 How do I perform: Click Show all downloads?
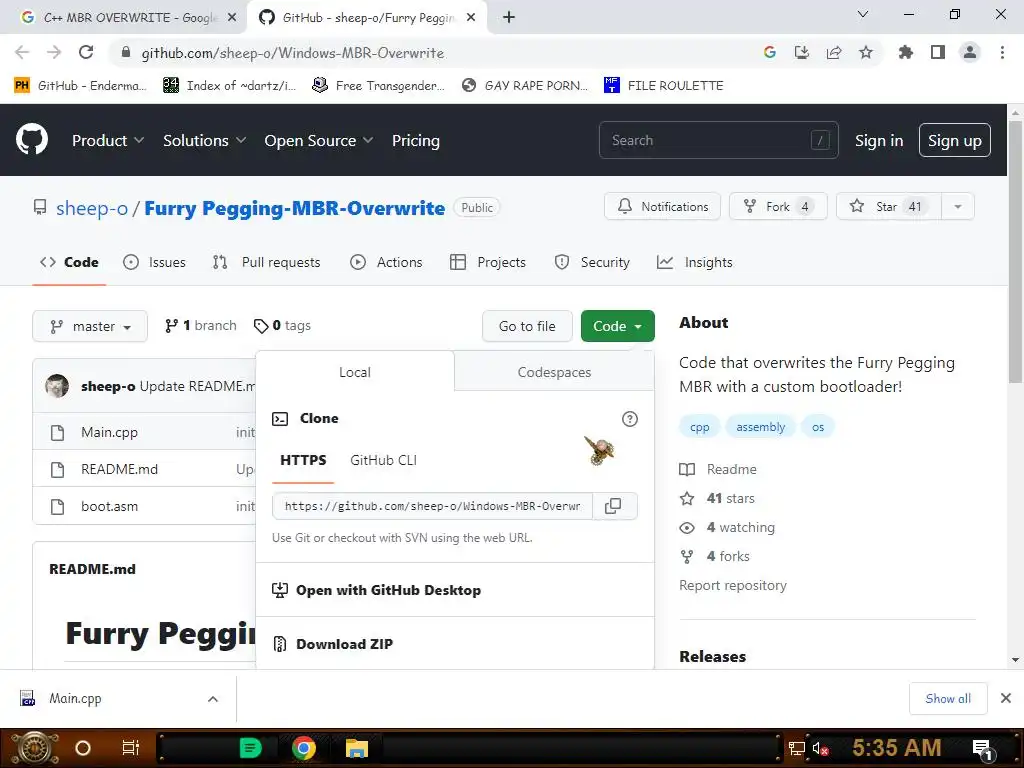tap(948, 699)
